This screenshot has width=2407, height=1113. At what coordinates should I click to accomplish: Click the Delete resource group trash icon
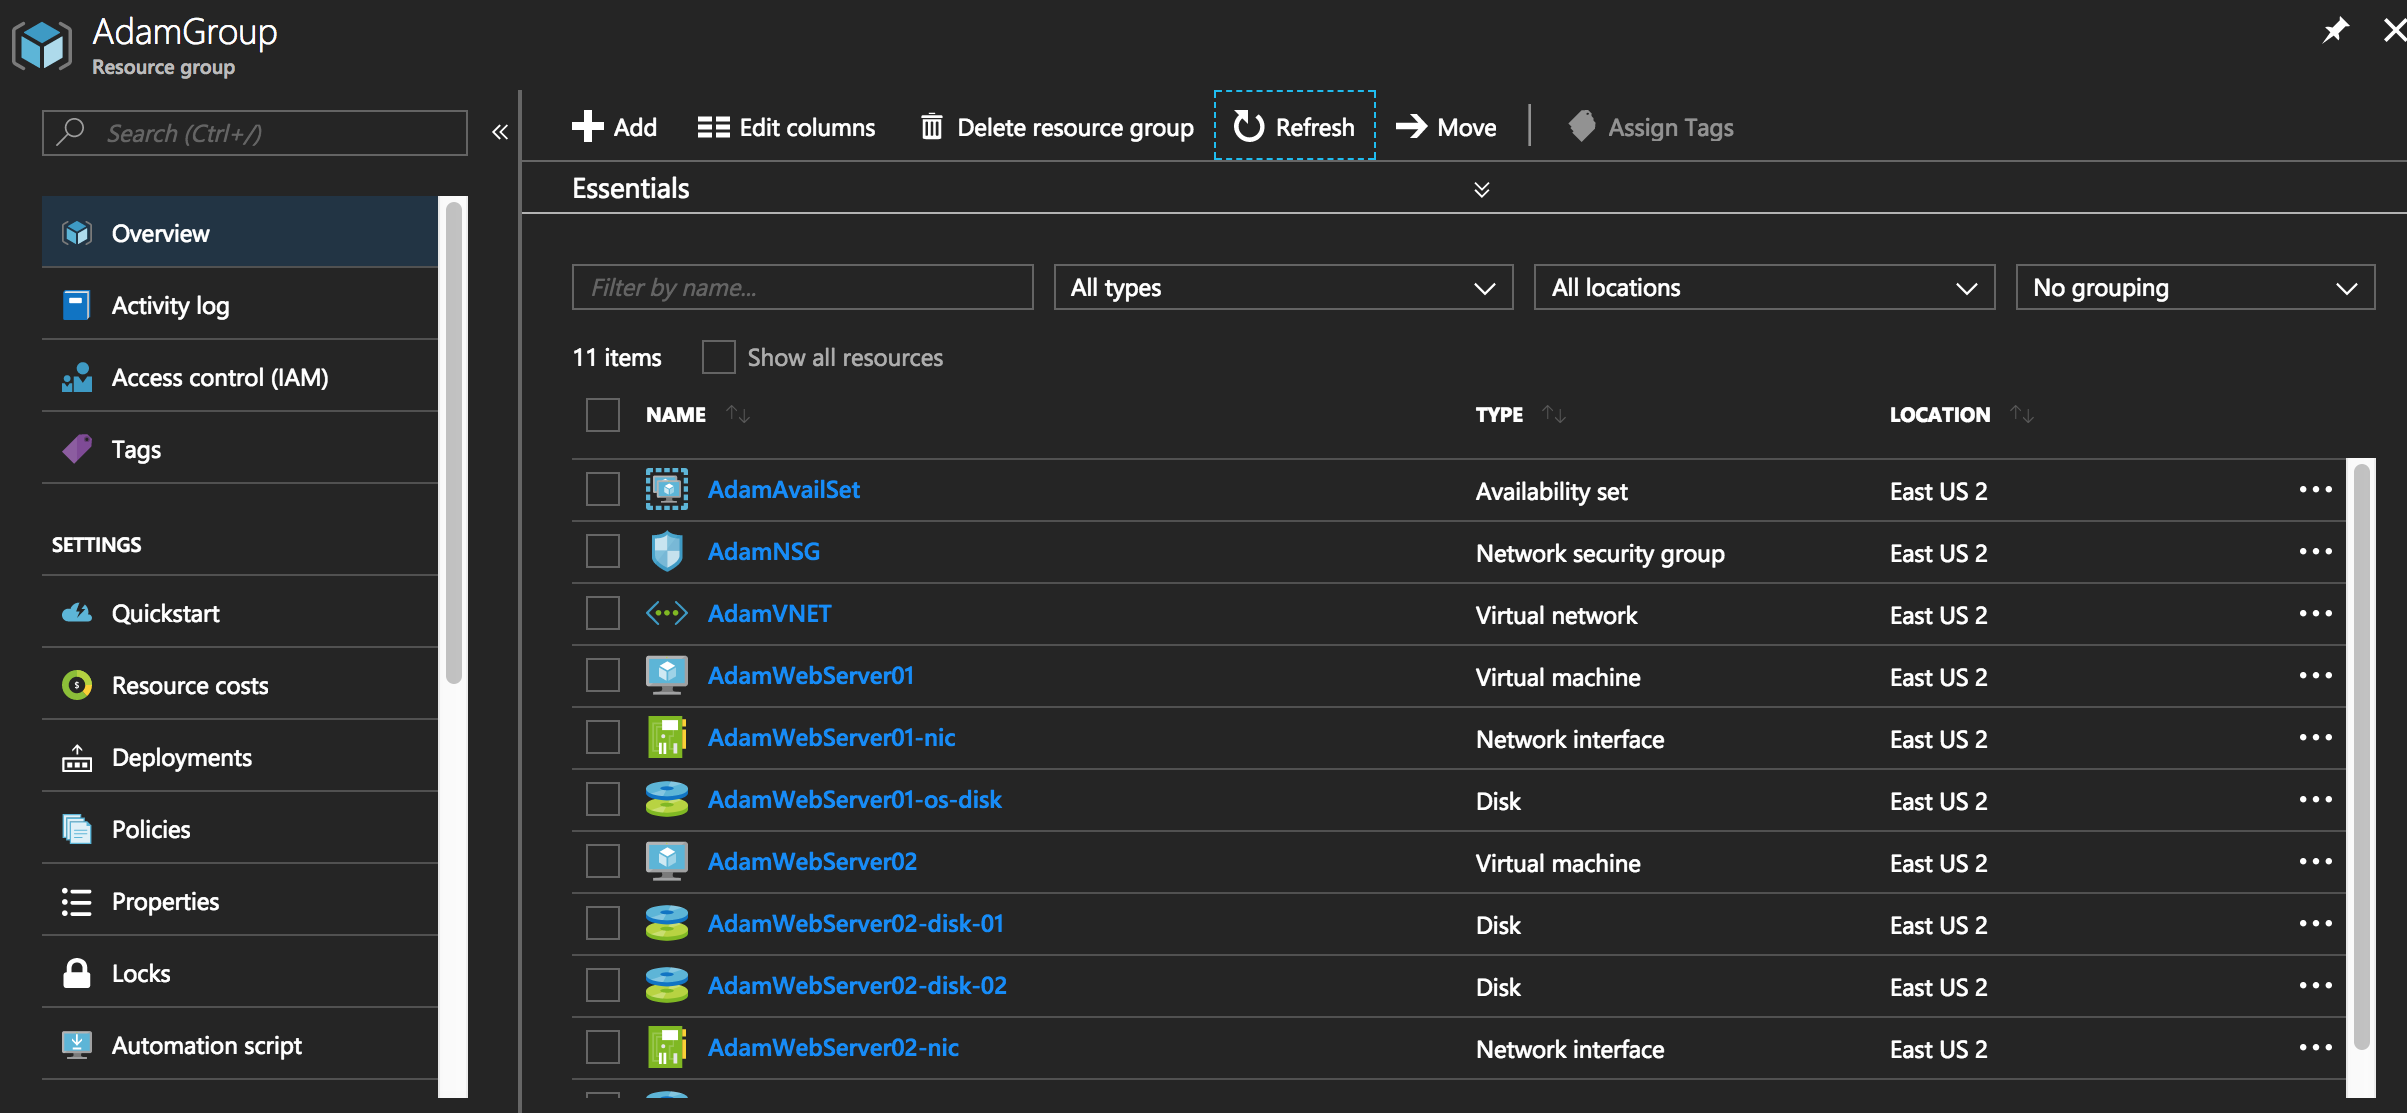[931, 127]
